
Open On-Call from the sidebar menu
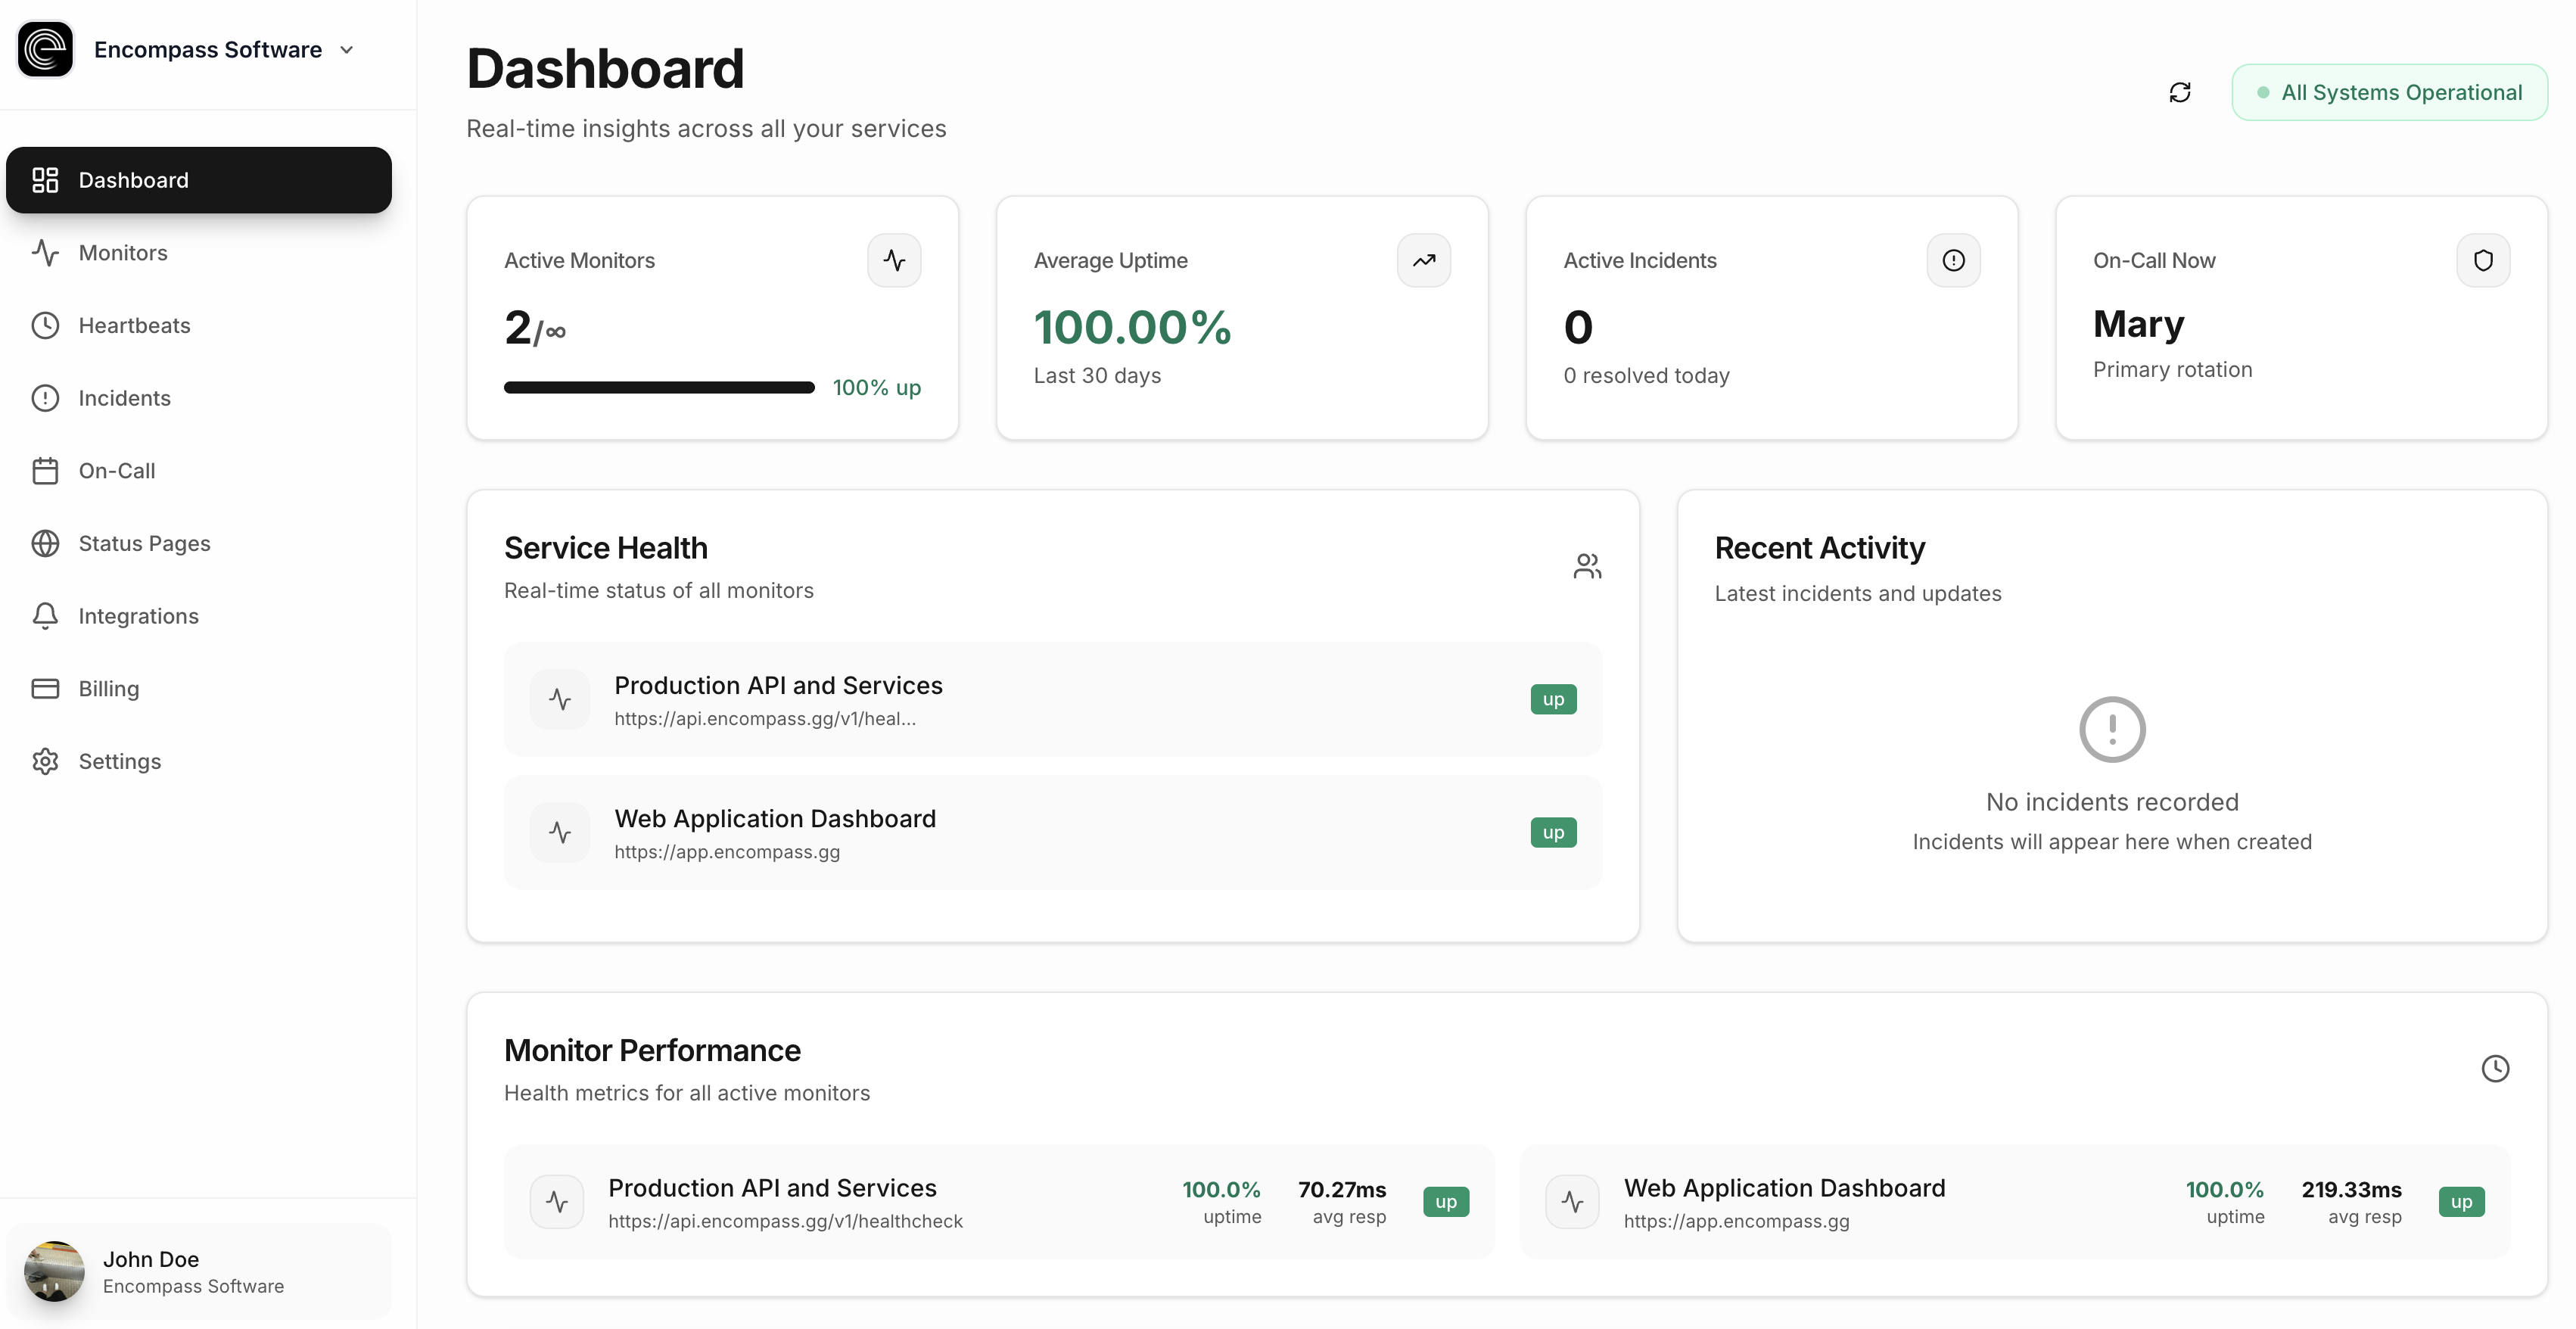coord(117,470)
